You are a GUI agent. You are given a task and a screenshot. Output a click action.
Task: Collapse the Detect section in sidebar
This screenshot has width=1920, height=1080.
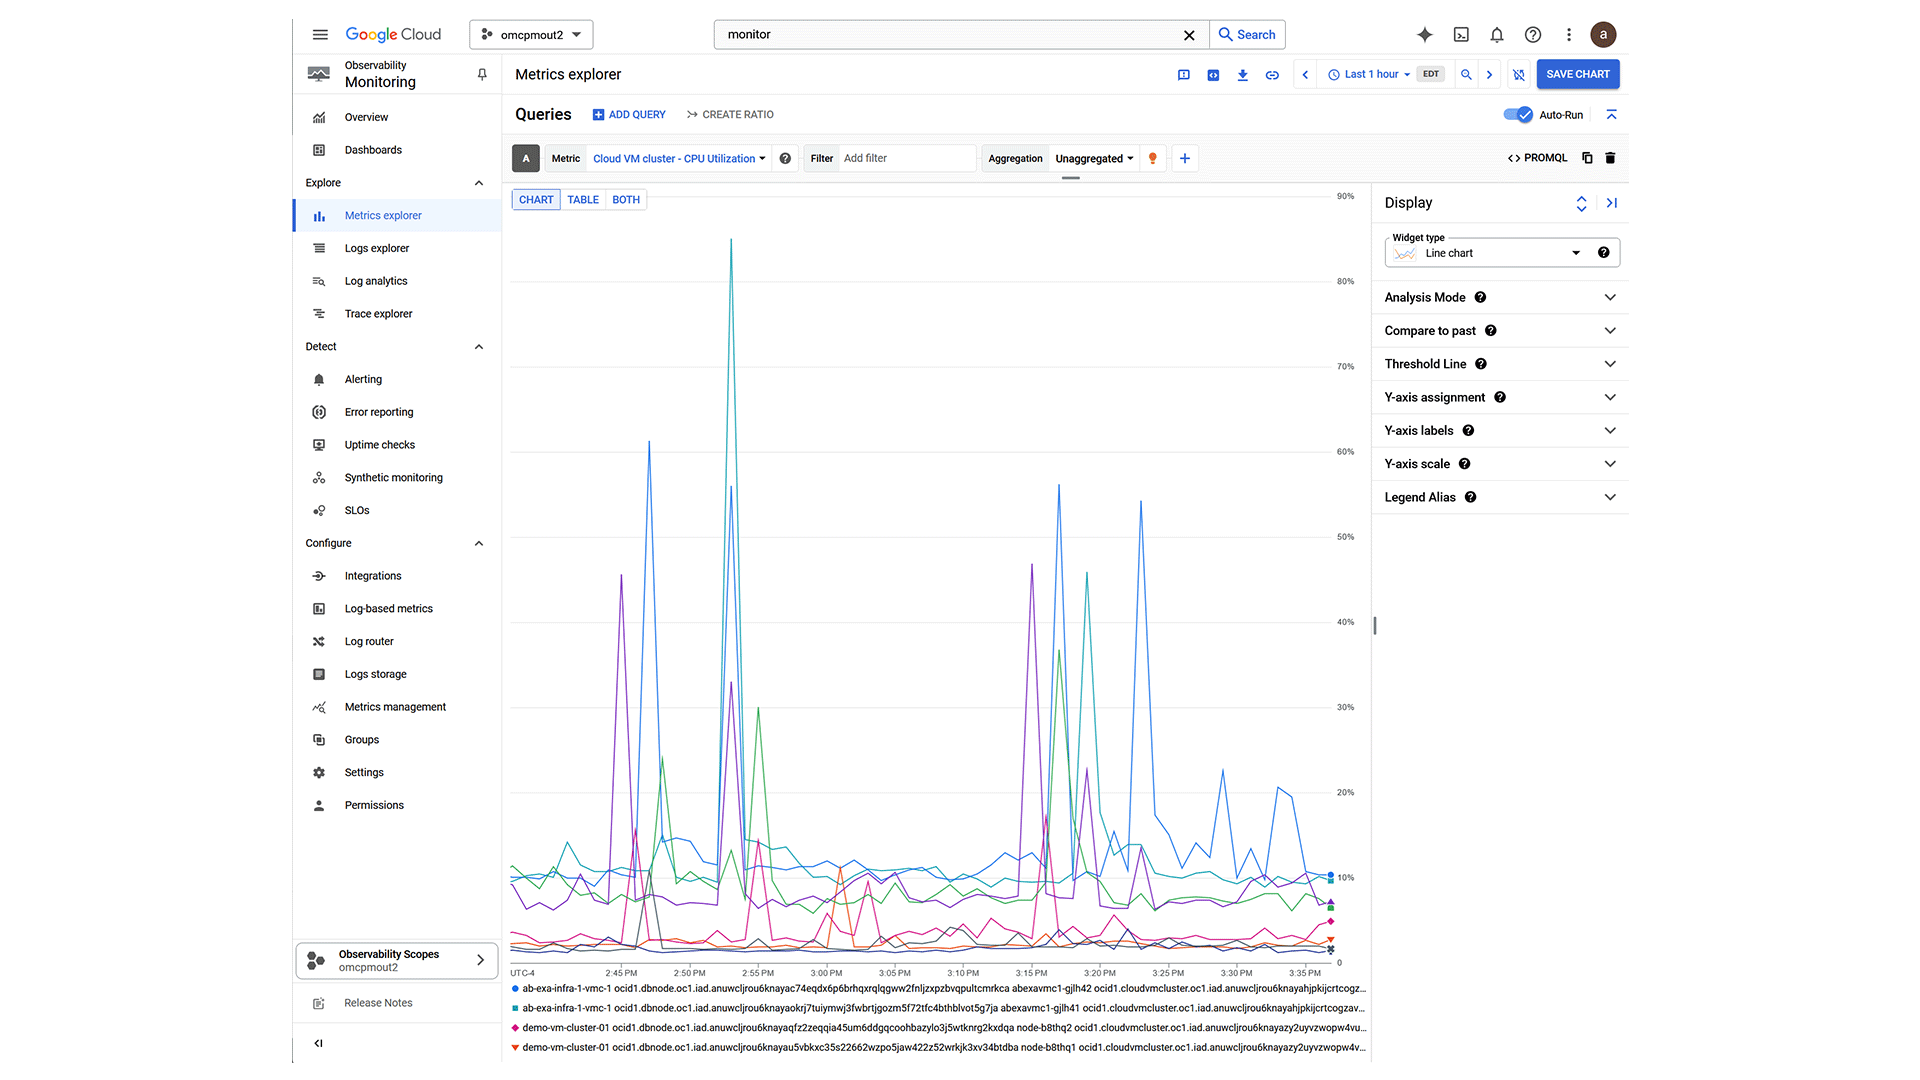pyautogui.click(x=479, y=346)
